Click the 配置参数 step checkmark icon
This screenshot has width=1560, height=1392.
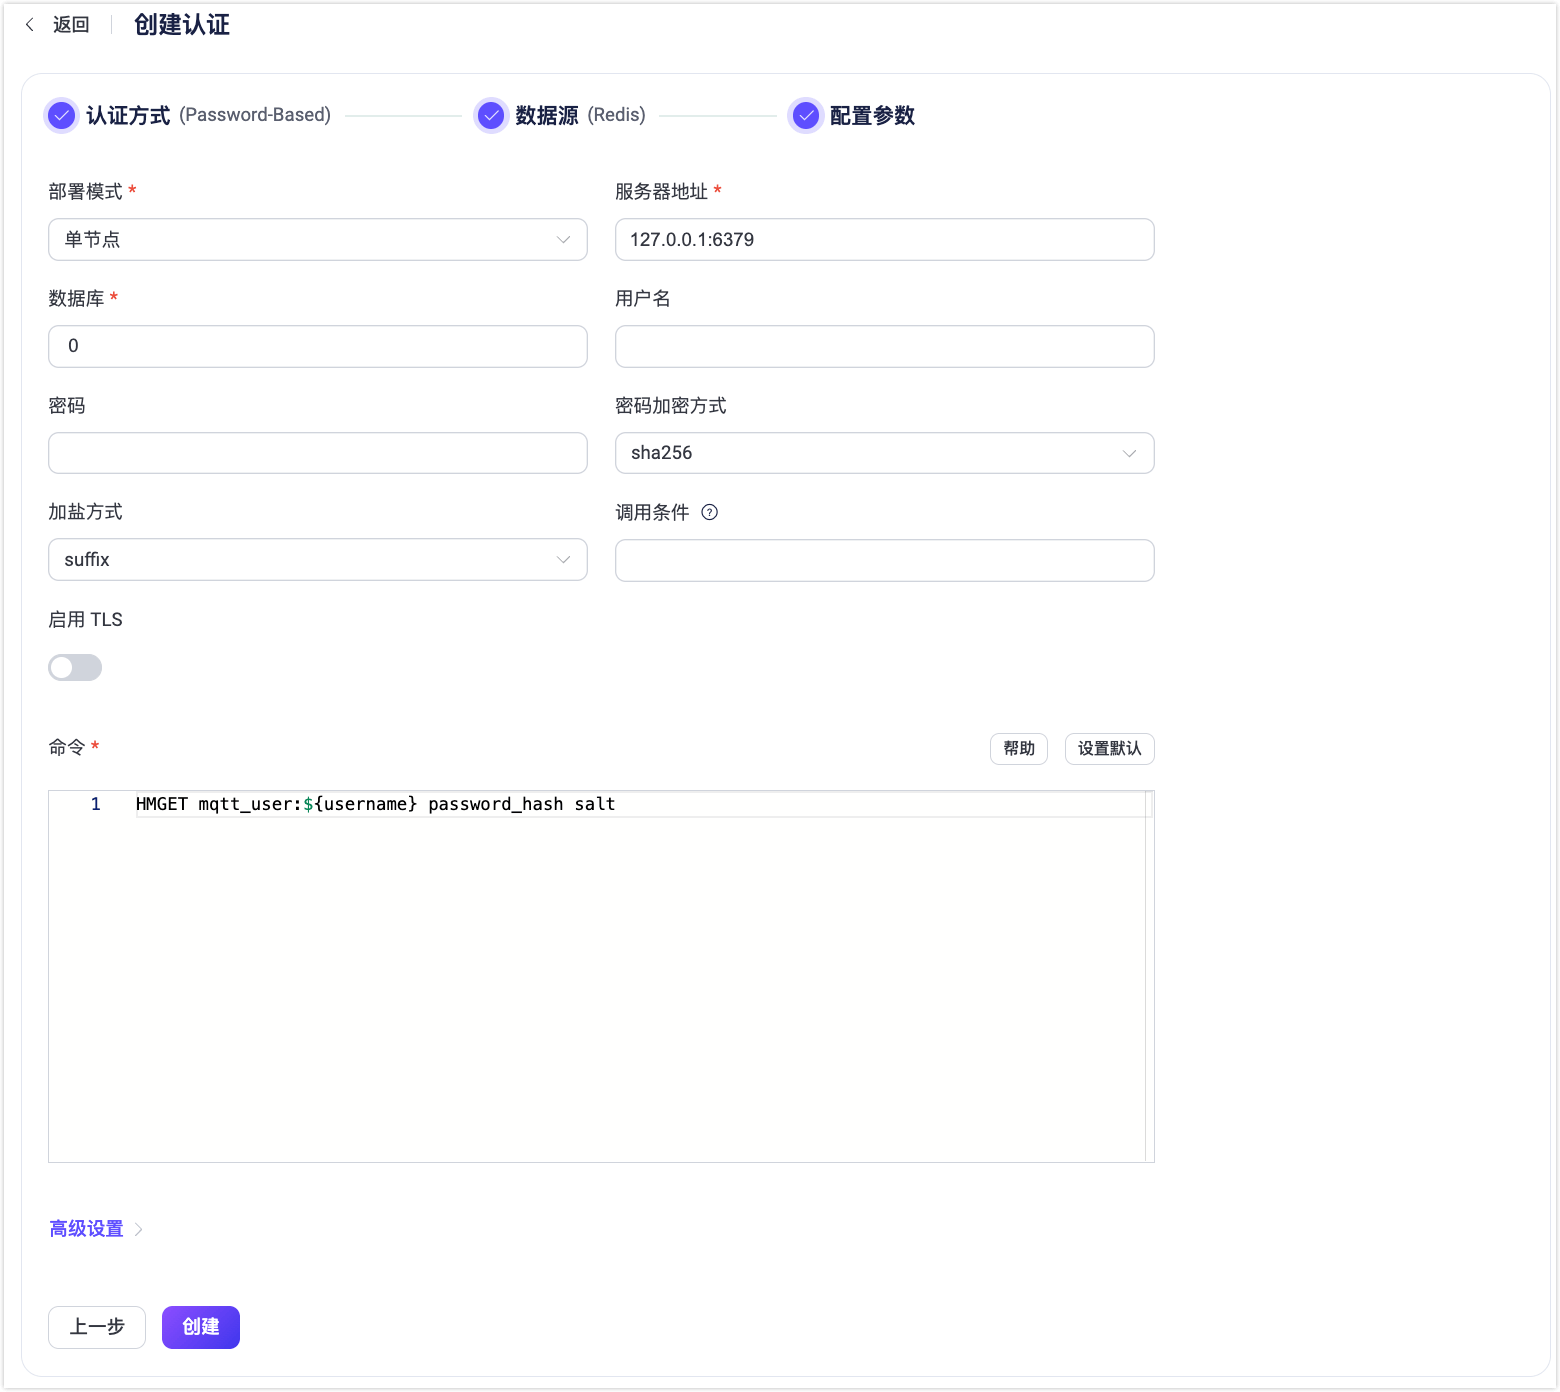[805, 116]
